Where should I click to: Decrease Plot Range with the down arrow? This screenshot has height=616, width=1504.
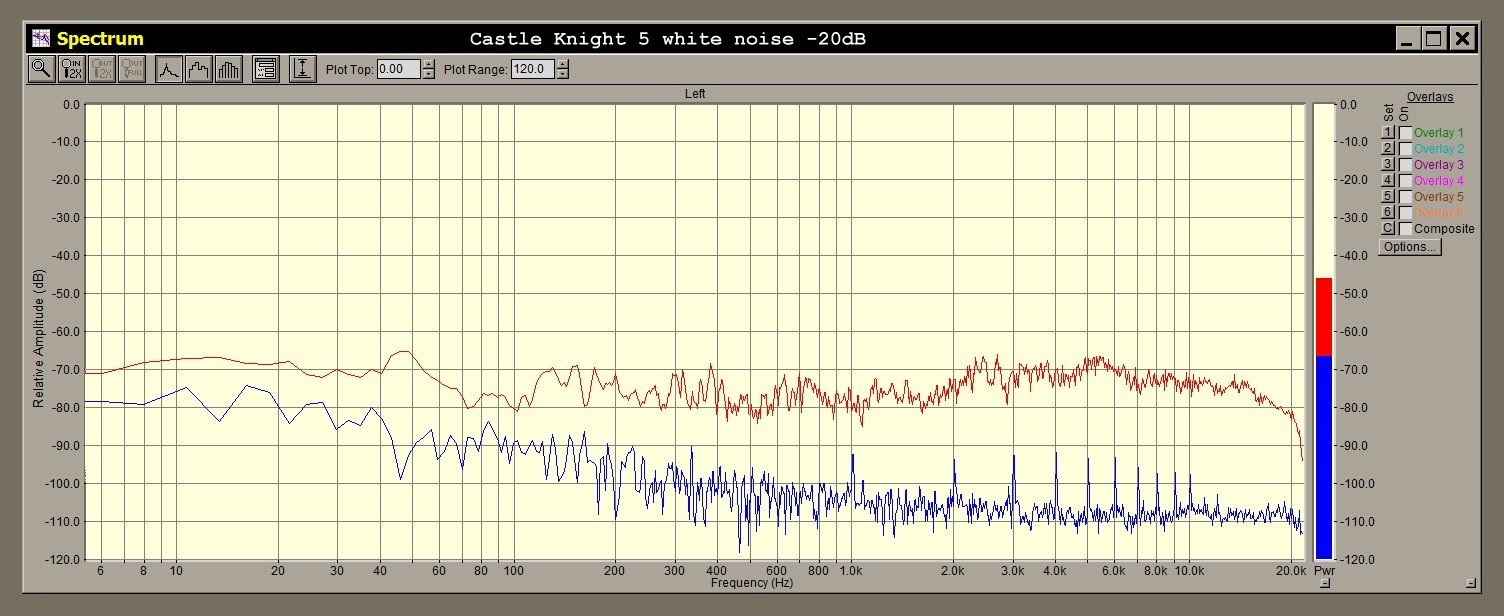tap(563, 75)
